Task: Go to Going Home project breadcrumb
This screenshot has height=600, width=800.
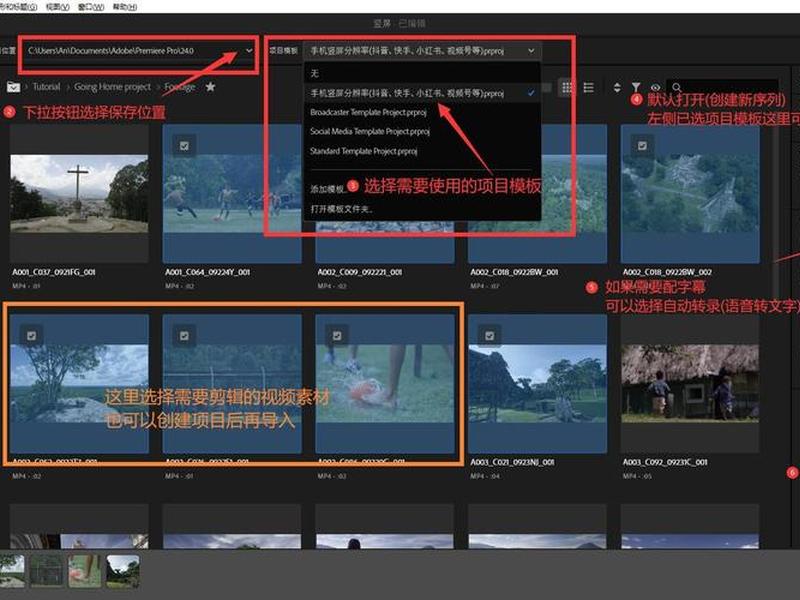Action: pyautogui.click(x=112, y=87)
